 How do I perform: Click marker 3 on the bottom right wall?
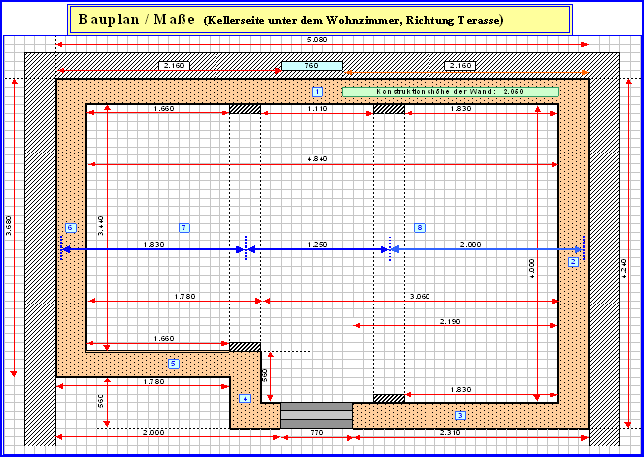tap(460, 414)
